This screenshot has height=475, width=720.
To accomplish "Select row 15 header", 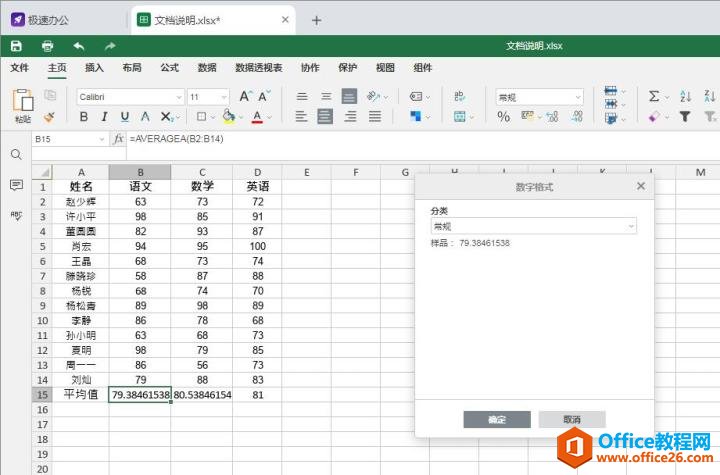I will click(x=42, y=395).
